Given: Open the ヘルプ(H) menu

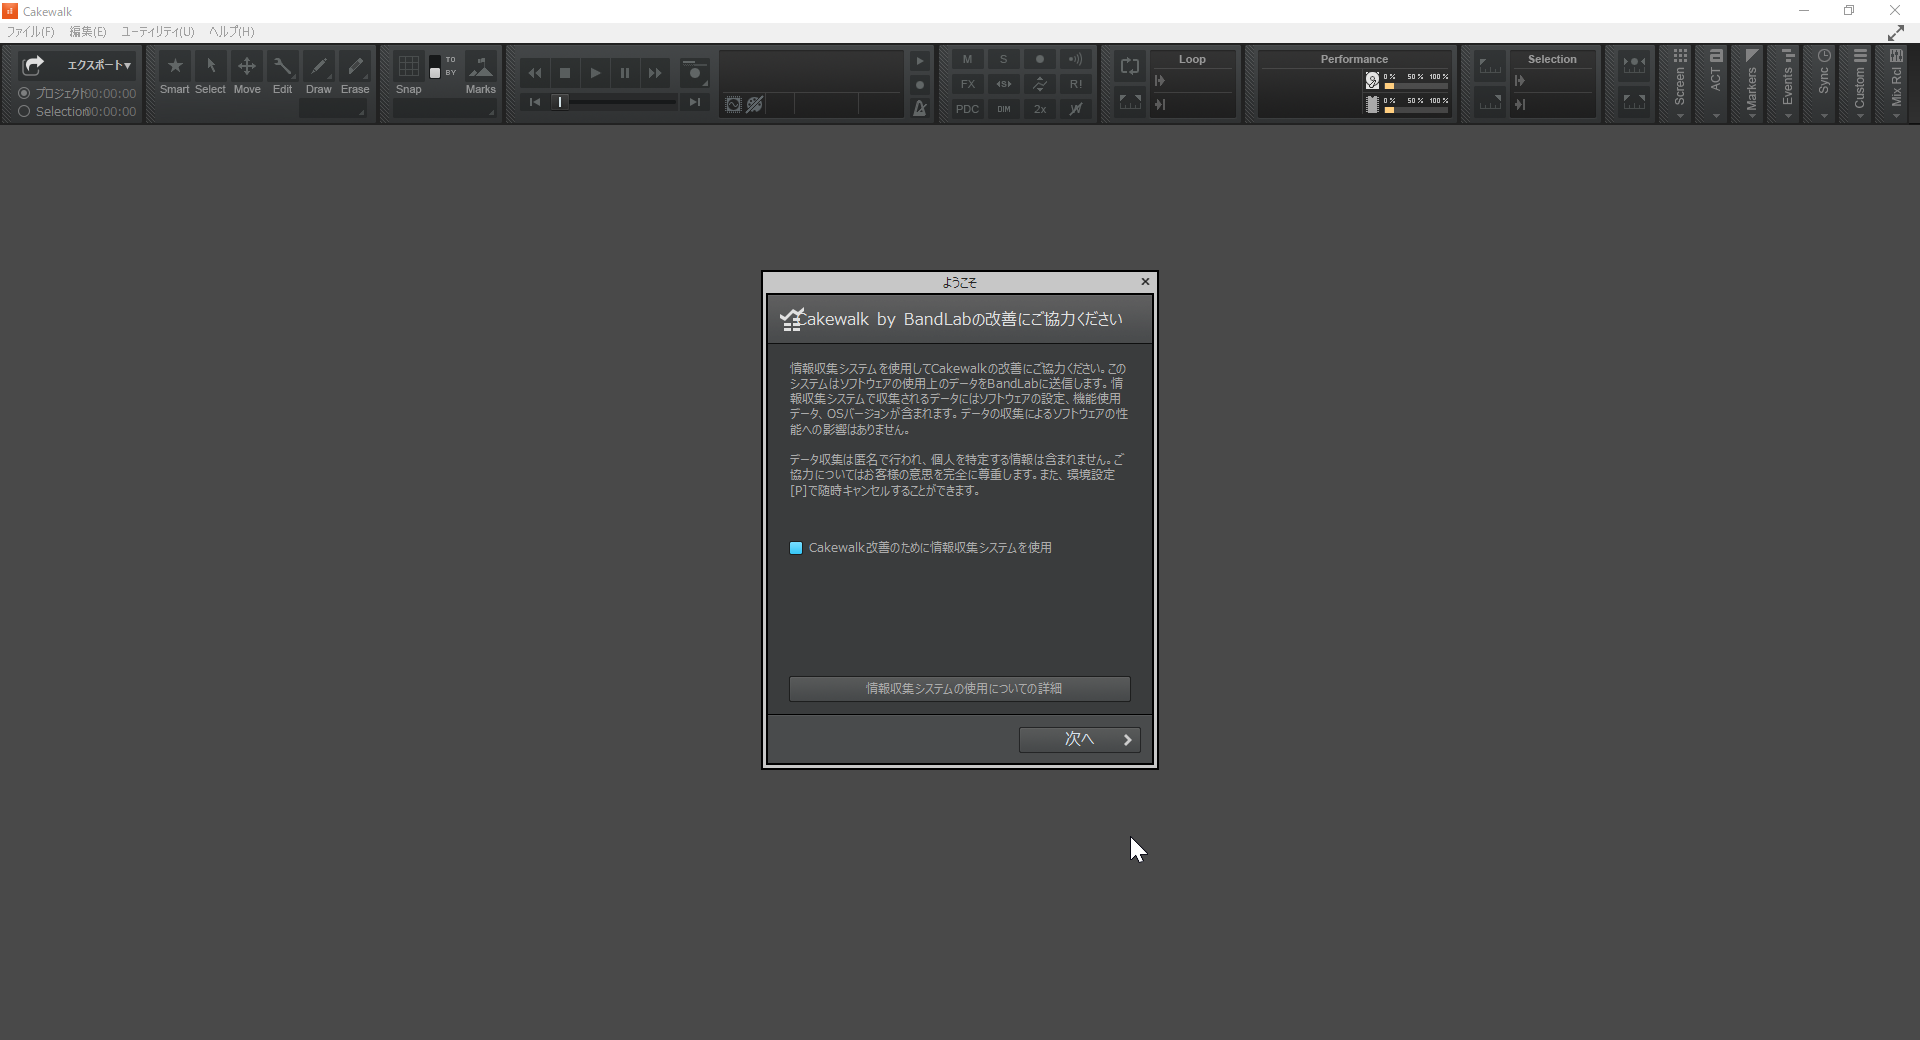Looking at the screenshot, I should point(232,32).
